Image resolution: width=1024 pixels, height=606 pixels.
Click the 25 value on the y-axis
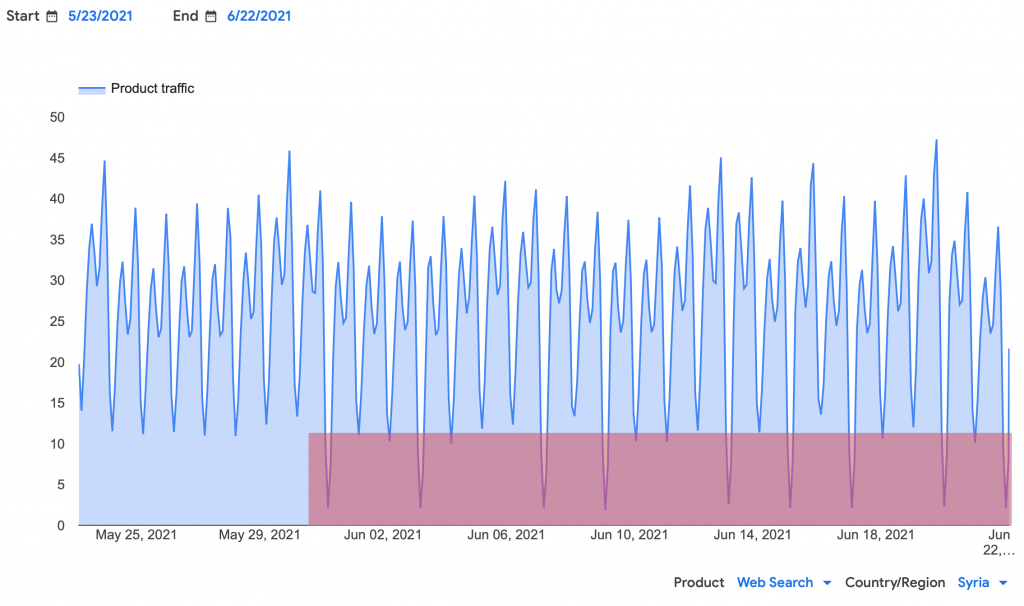click(x=57, y=321)
